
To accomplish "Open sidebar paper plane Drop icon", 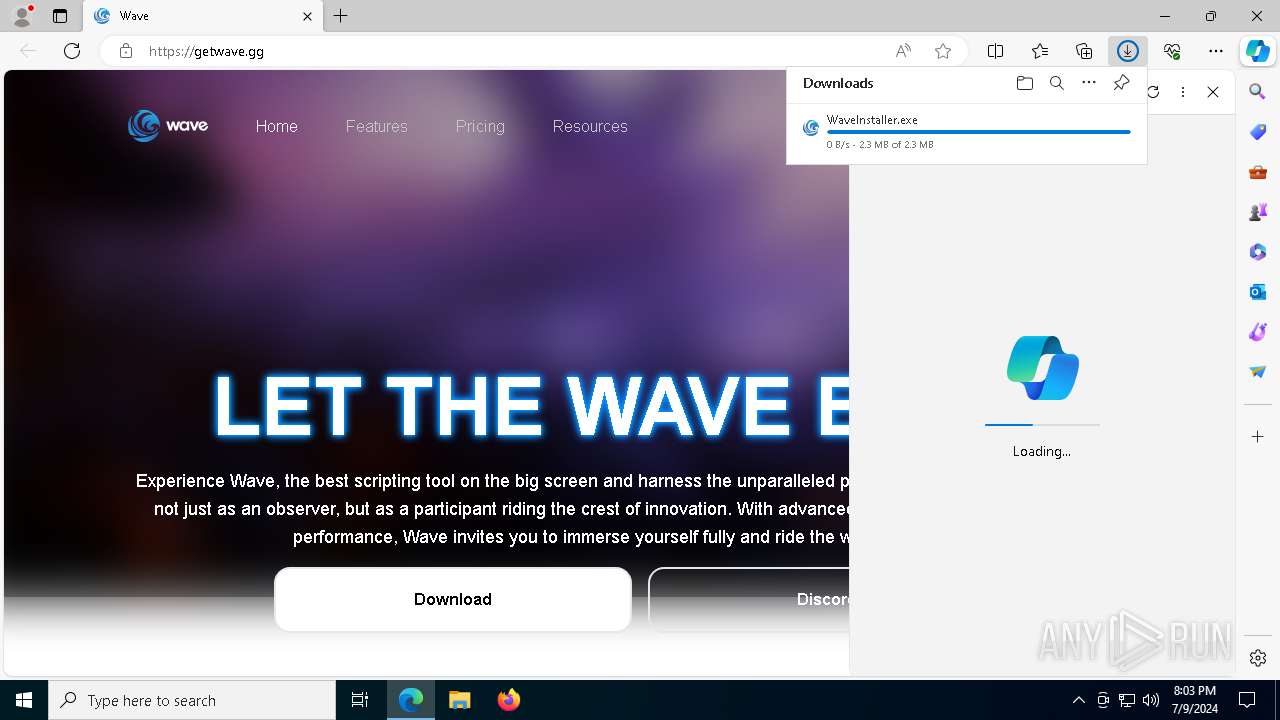I will coord(1258,372).
